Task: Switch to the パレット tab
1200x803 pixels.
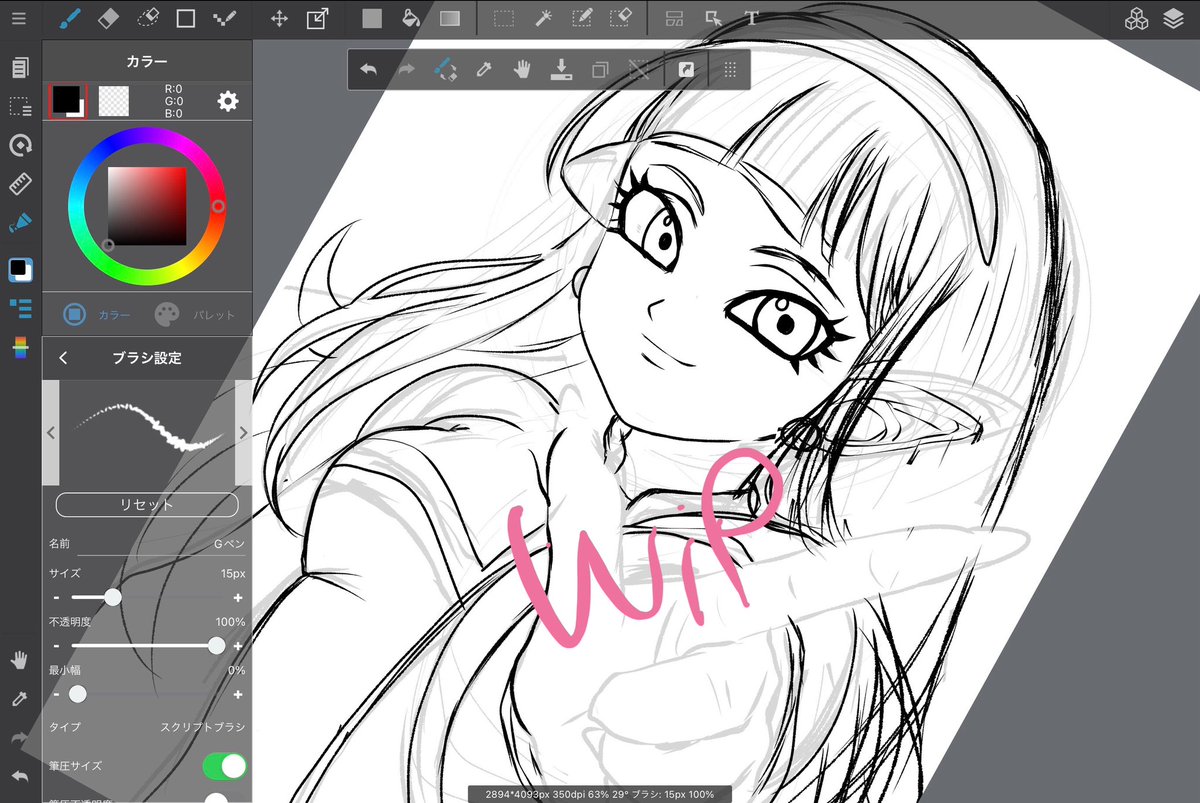Action: (x=195, y=314)
